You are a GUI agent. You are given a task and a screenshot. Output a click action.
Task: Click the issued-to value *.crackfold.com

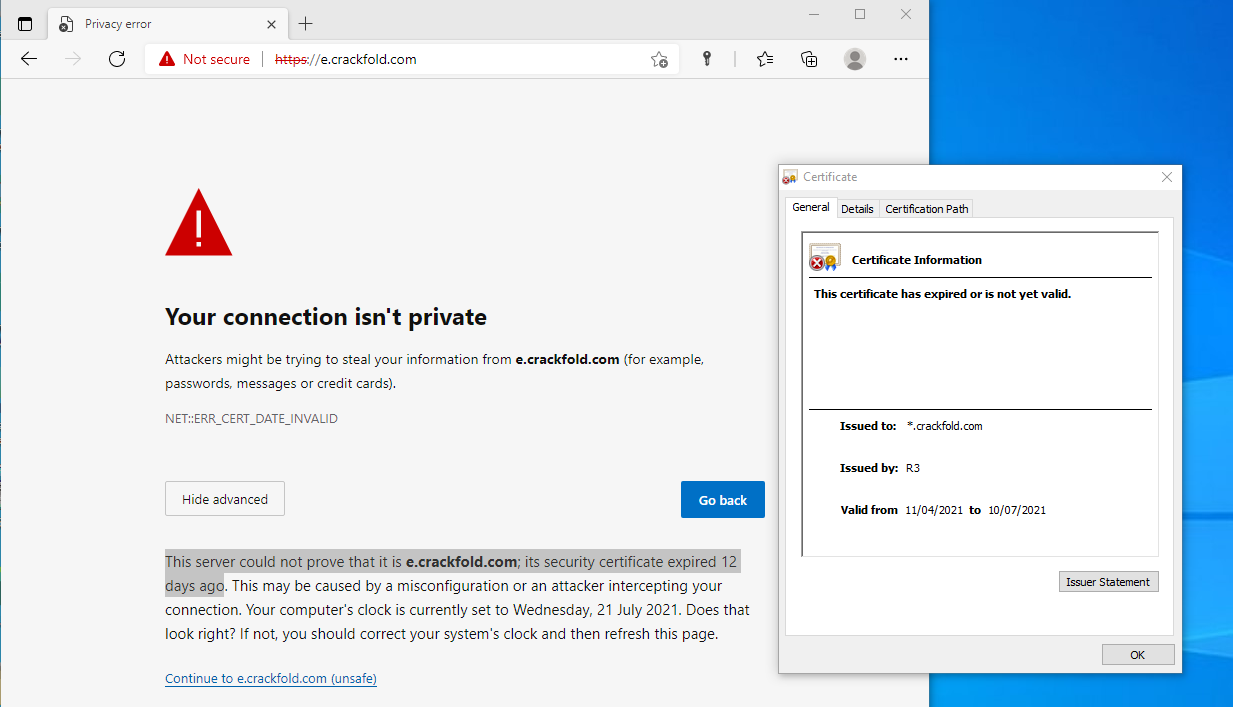point(944,426)
